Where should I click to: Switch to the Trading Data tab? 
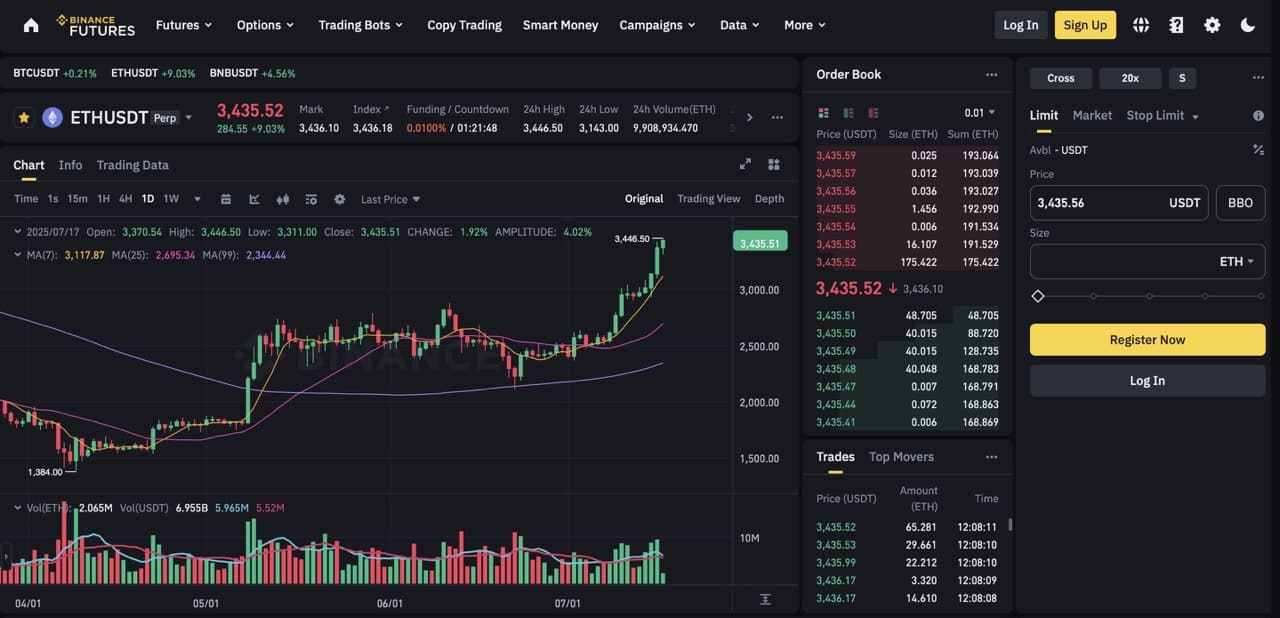[x=132, y=164]
